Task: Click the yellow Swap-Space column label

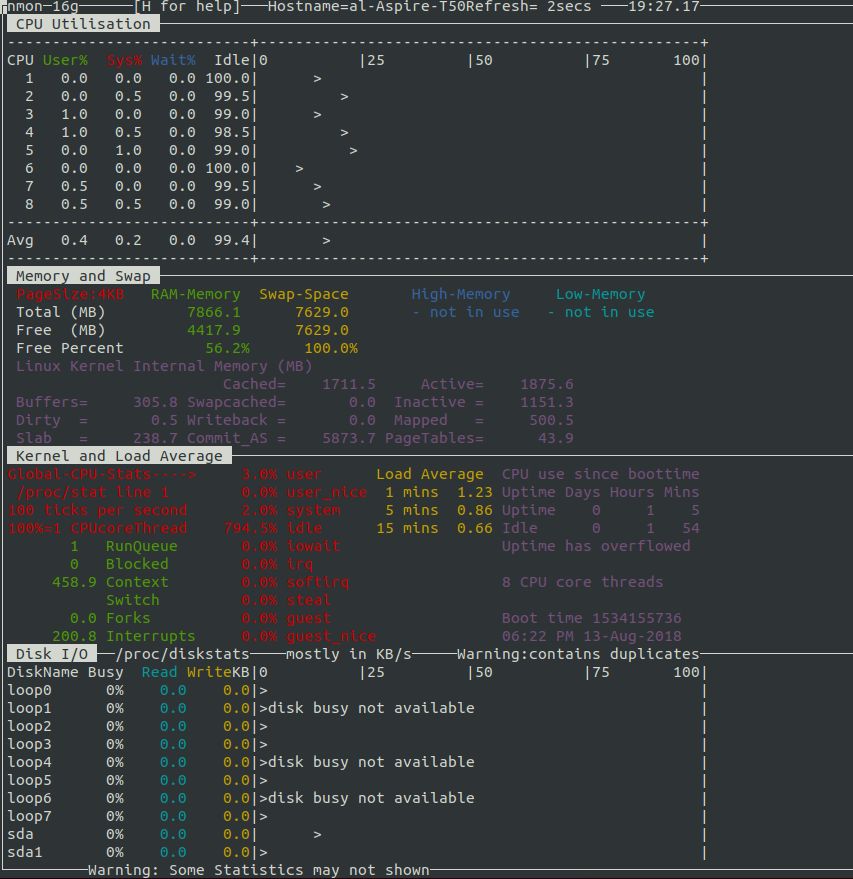Action: point(303,294)
